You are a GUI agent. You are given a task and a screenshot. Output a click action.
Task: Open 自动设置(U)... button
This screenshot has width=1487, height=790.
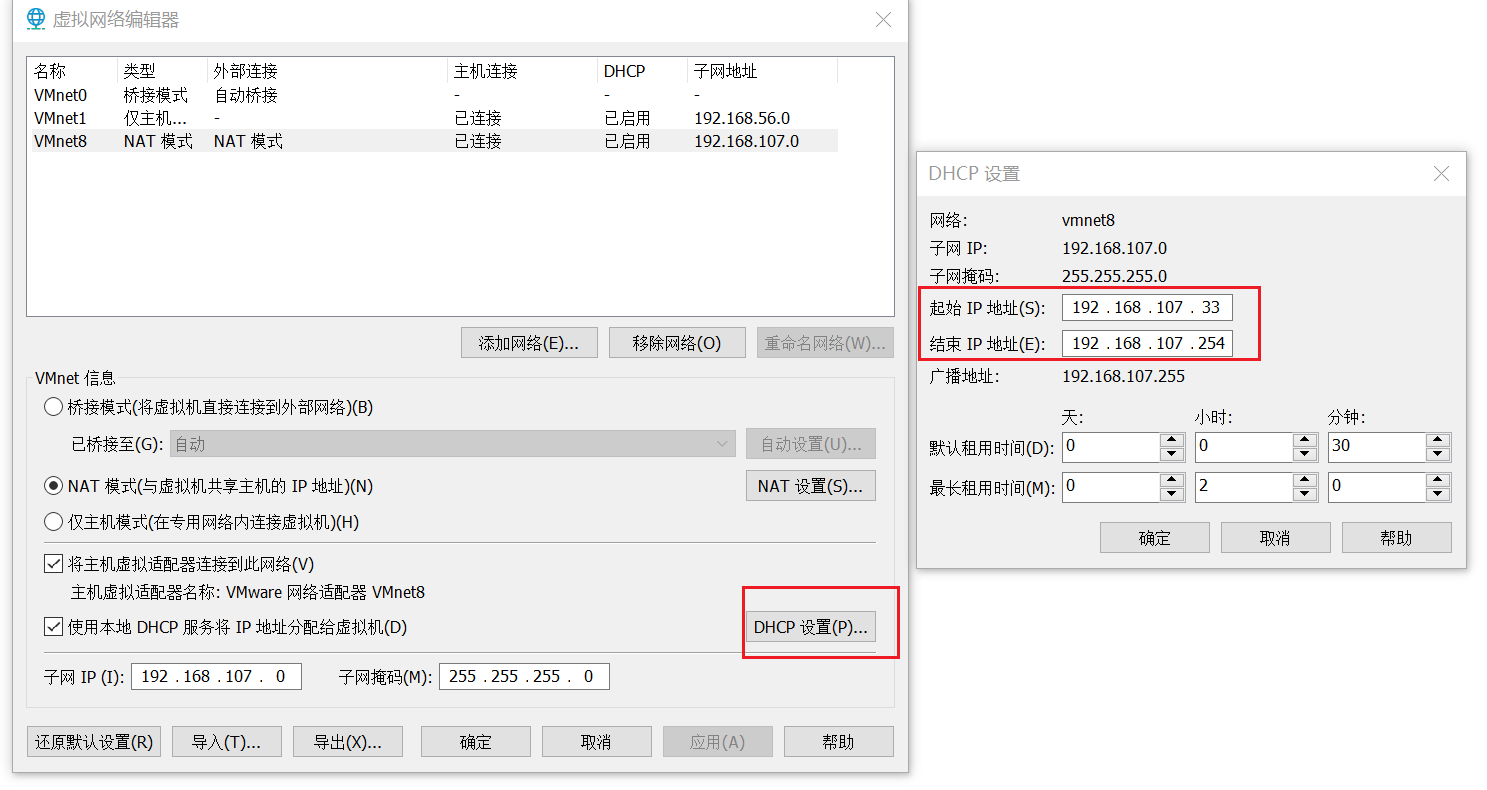pyautogui.click(x=811, y=444)
